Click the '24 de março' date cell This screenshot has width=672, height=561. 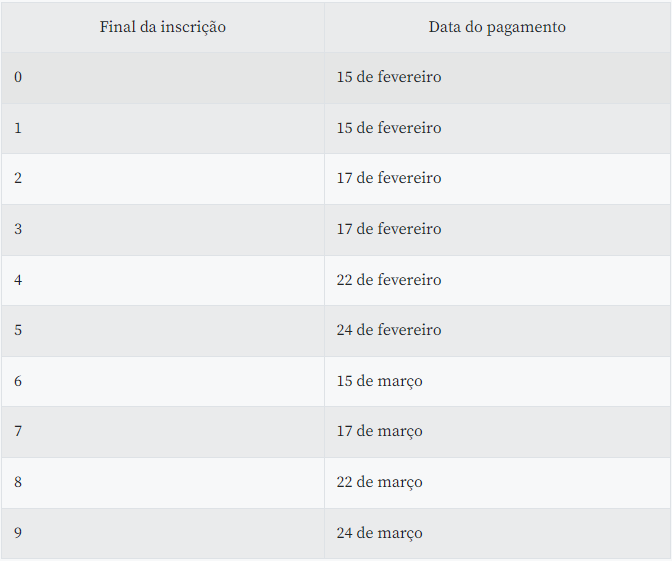(498, 533)
